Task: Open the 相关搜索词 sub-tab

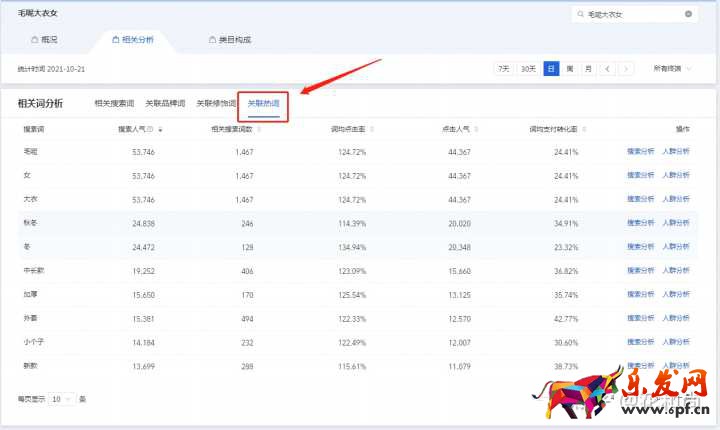Action: [x=114, y=103]
